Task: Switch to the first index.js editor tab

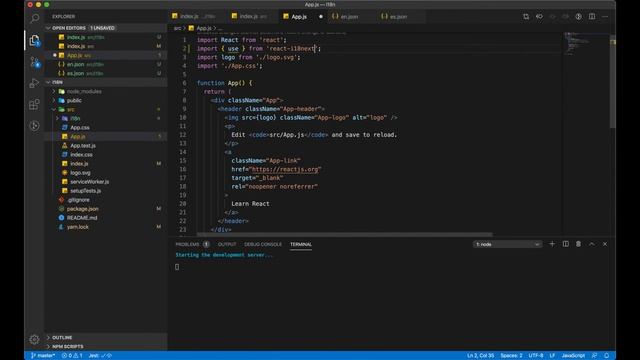Action: tap(196, 16)
